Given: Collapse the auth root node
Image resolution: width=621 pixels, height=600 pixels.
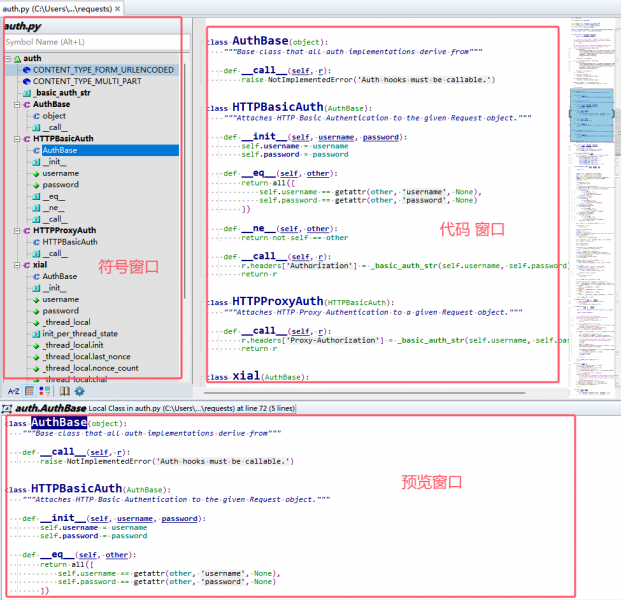Looking at the screenshot, I should [x=8, y=59].
